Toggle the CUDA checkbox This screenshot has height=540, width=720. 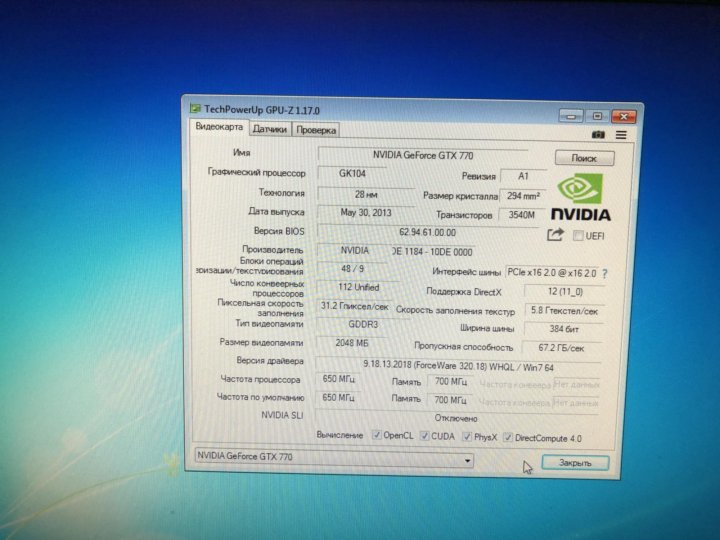click(x=425, y=436)
